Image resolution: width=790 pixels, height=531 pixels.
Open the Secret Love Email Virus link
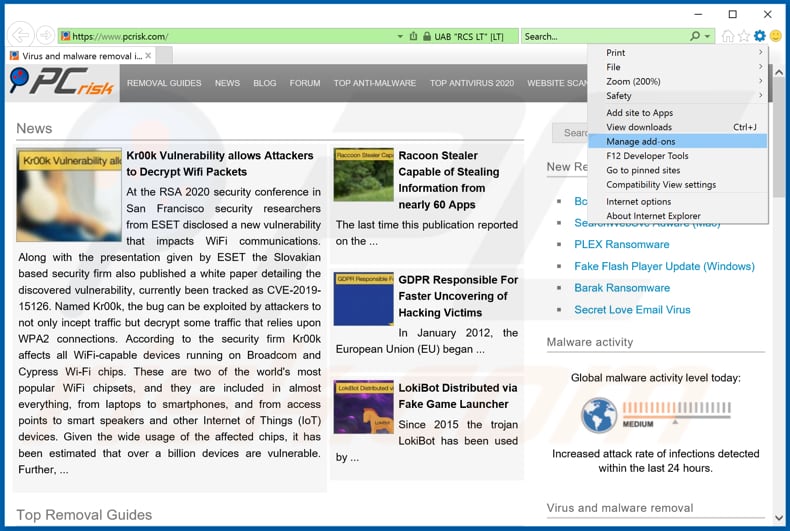632,310
